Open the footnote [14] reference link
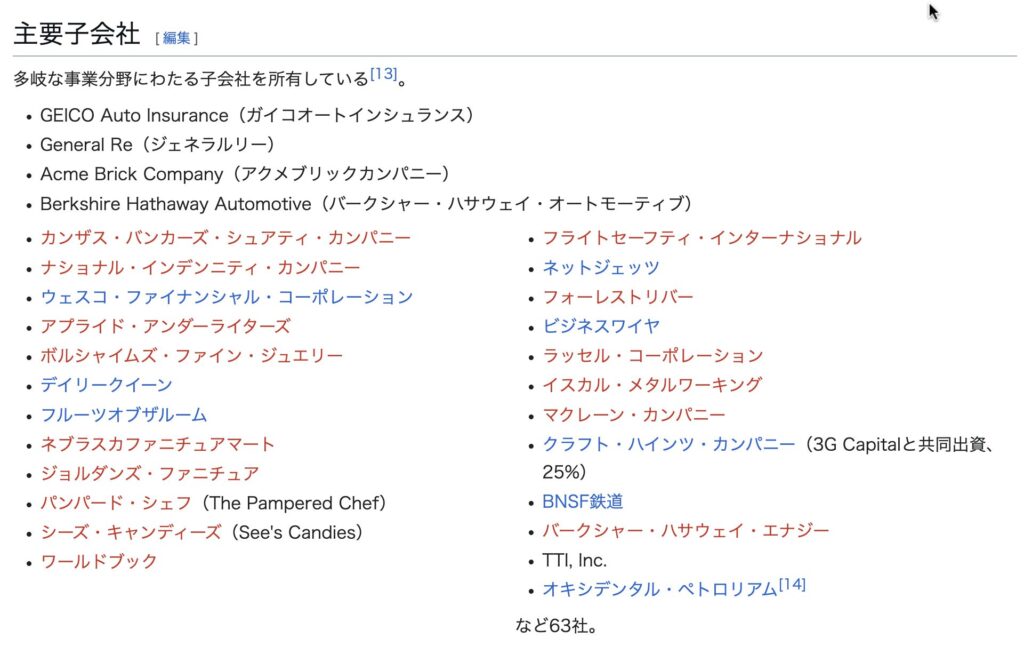1024x646 pixels. 792,584
